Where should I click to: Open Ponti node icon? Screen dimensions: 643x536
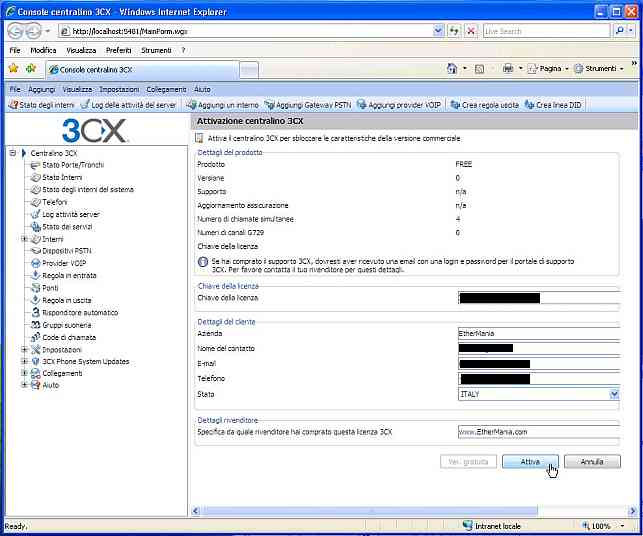click(36, 287)
